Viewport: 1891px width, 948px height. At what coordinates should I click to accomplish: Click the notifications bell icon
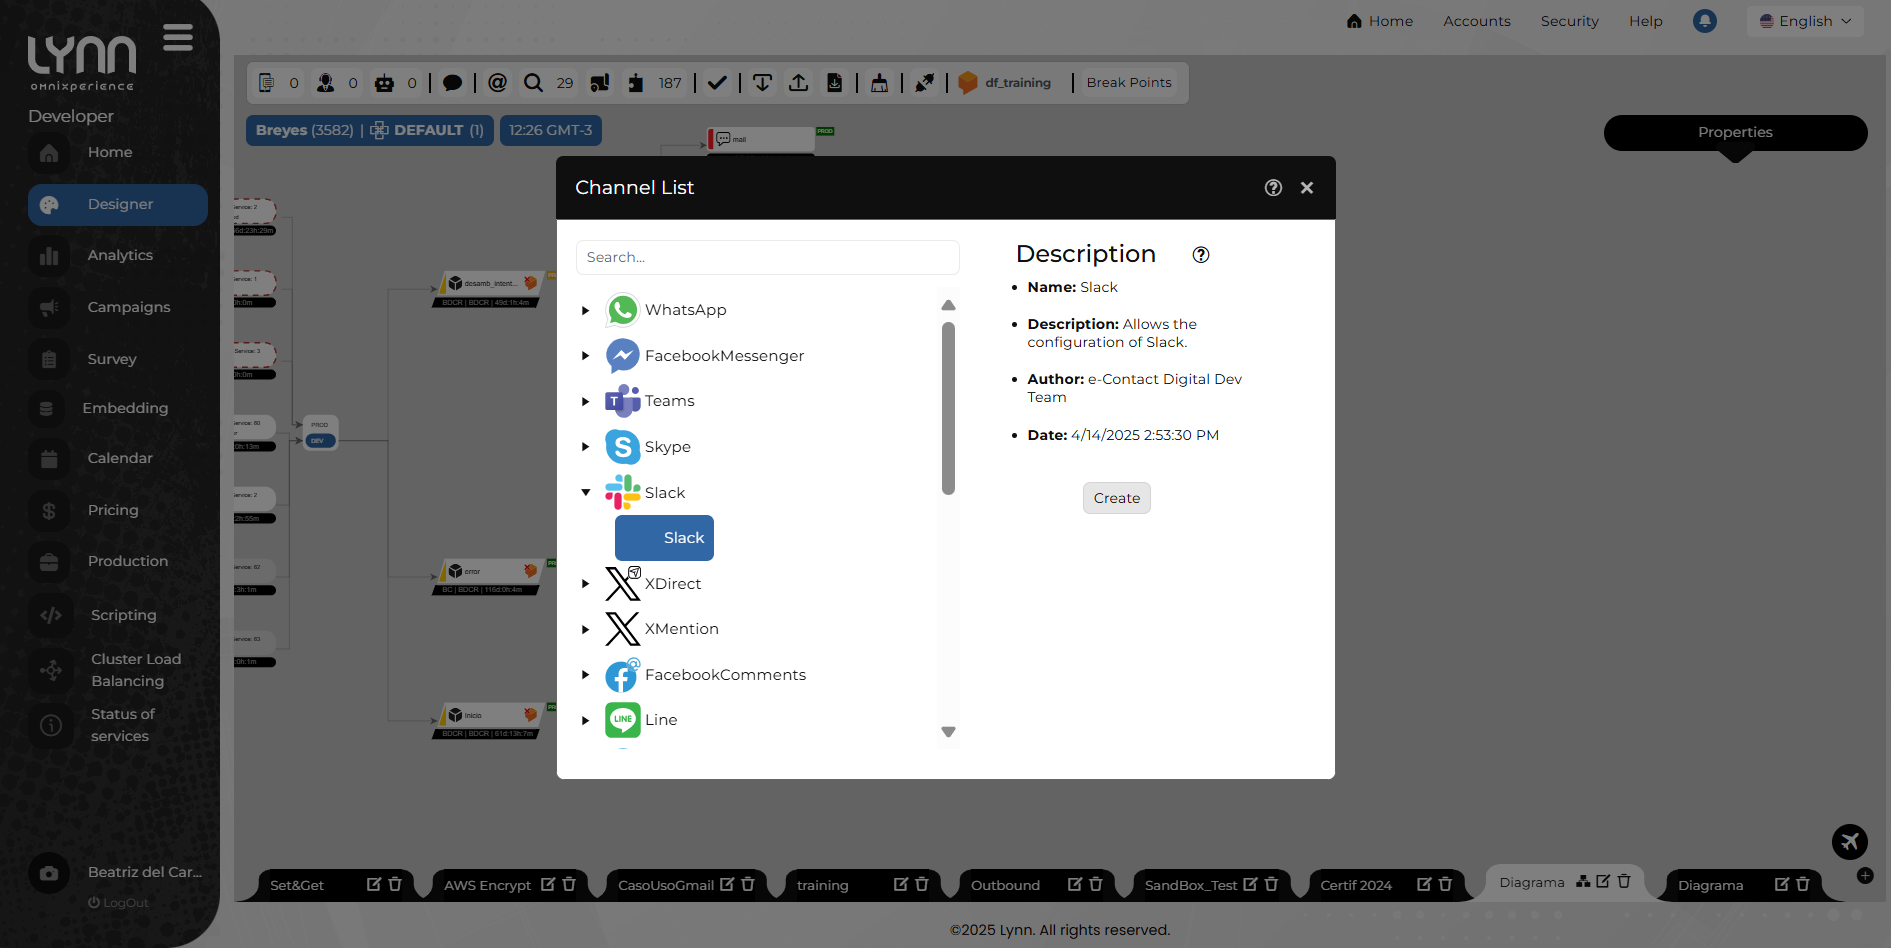click(1705, 21)
